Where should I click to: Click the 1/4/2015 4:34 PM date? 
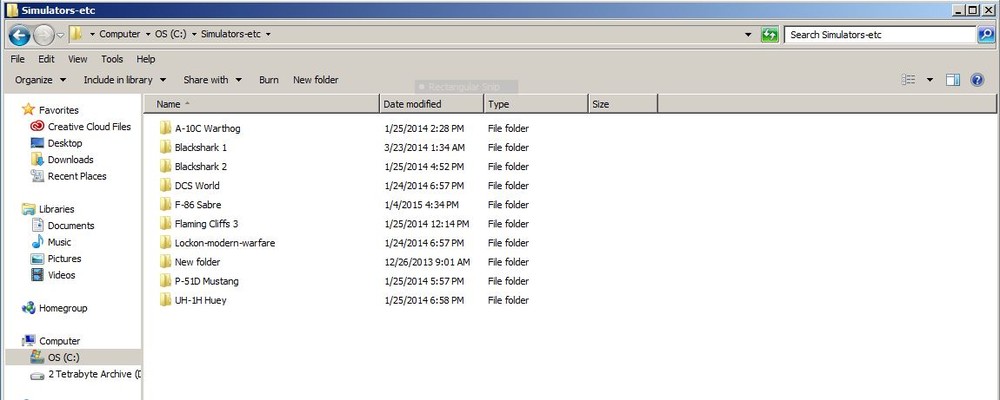[x=422, y=205]
